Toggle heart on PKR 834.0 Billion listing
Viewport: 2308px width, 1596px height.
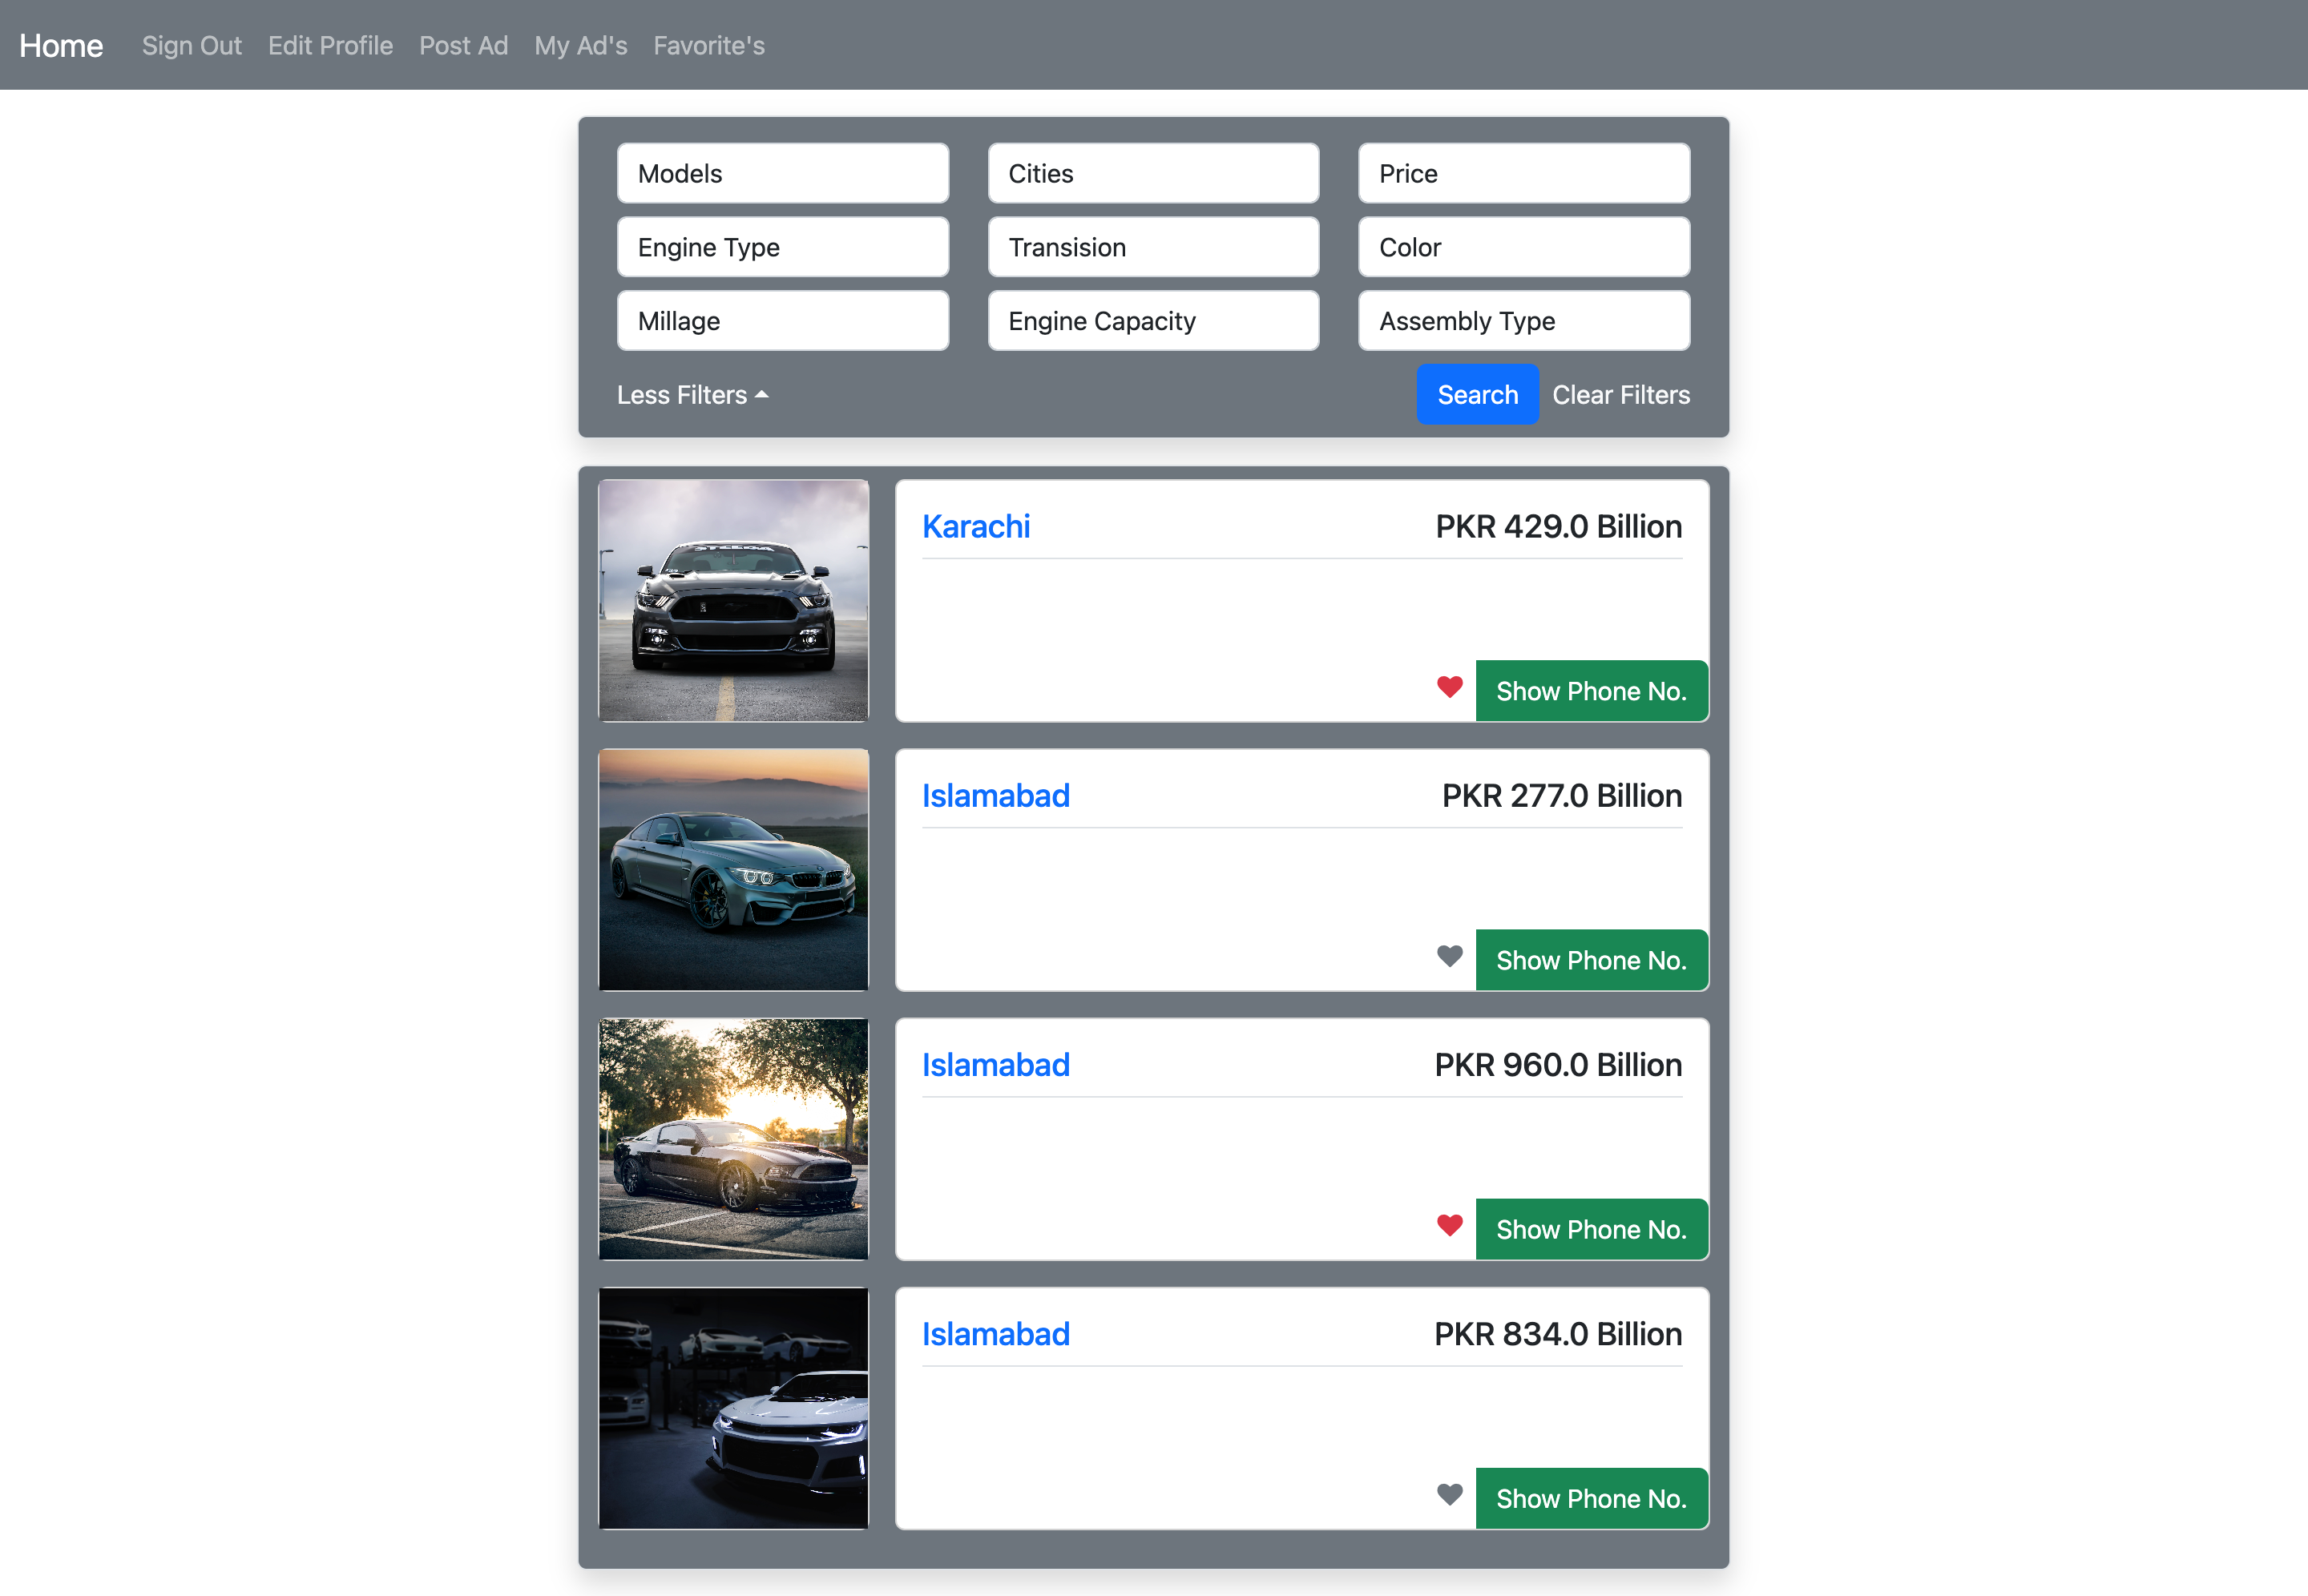[1449, 1494]
